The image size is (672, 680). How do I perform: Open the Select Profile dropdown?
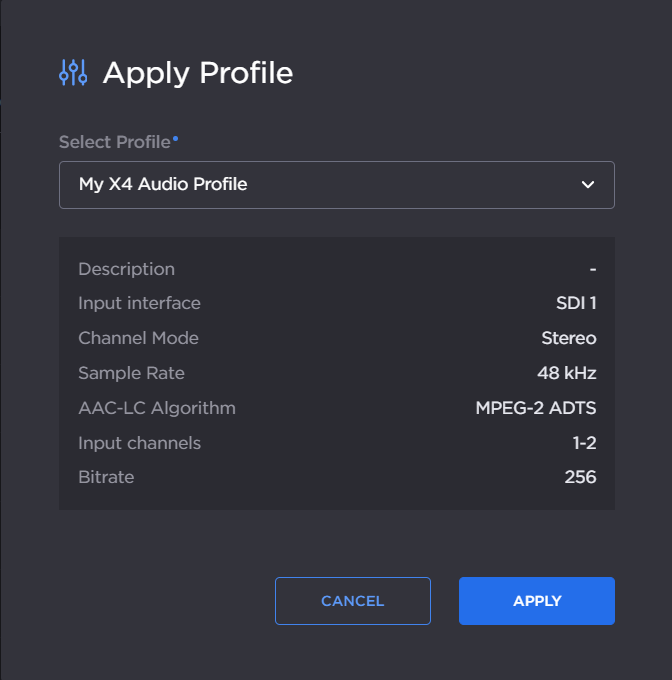click(336, 185)
